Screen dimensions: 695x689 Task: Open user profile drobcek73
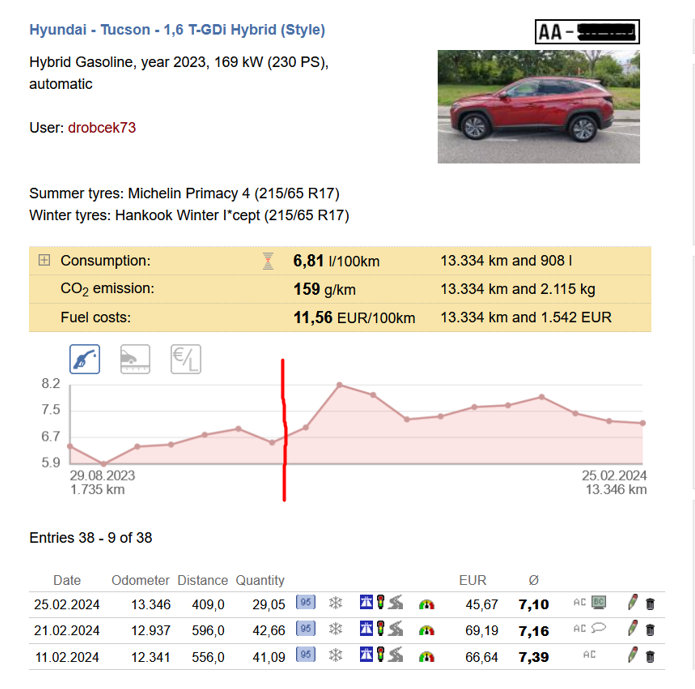pos(102,128)
